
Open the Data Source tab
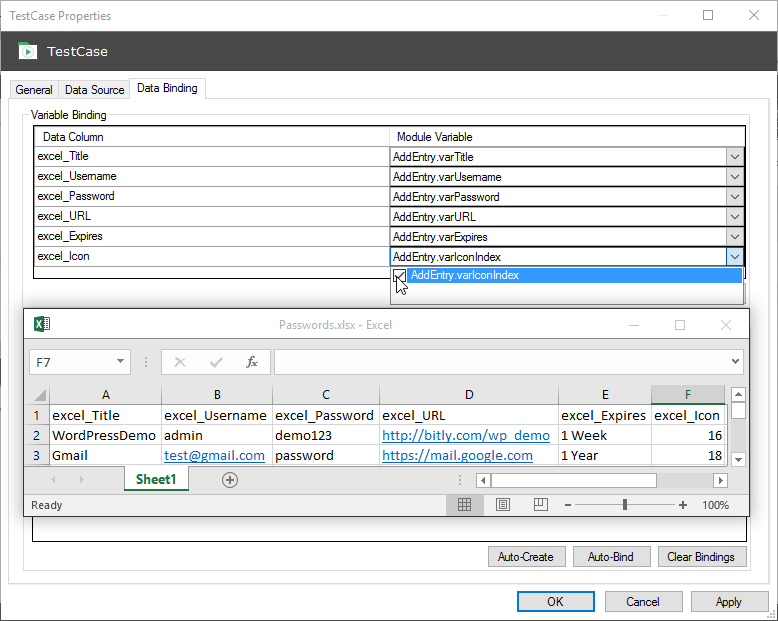[94, 90]
